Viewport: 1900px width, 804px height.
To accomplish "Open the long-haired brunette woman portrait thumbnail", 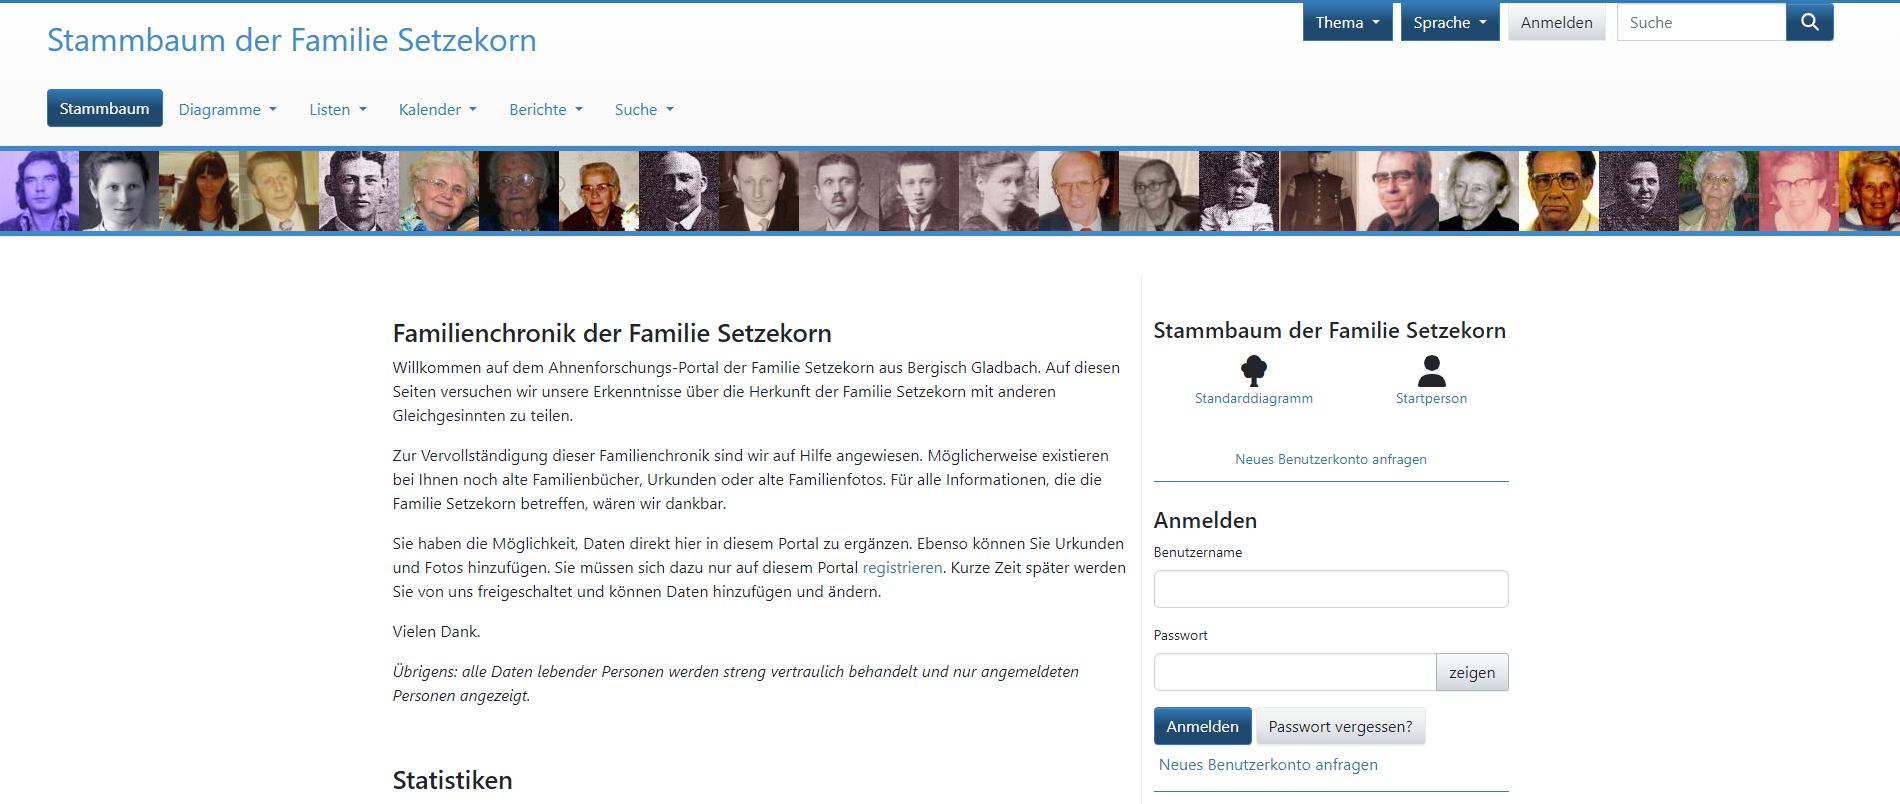I will pos(199,191).
